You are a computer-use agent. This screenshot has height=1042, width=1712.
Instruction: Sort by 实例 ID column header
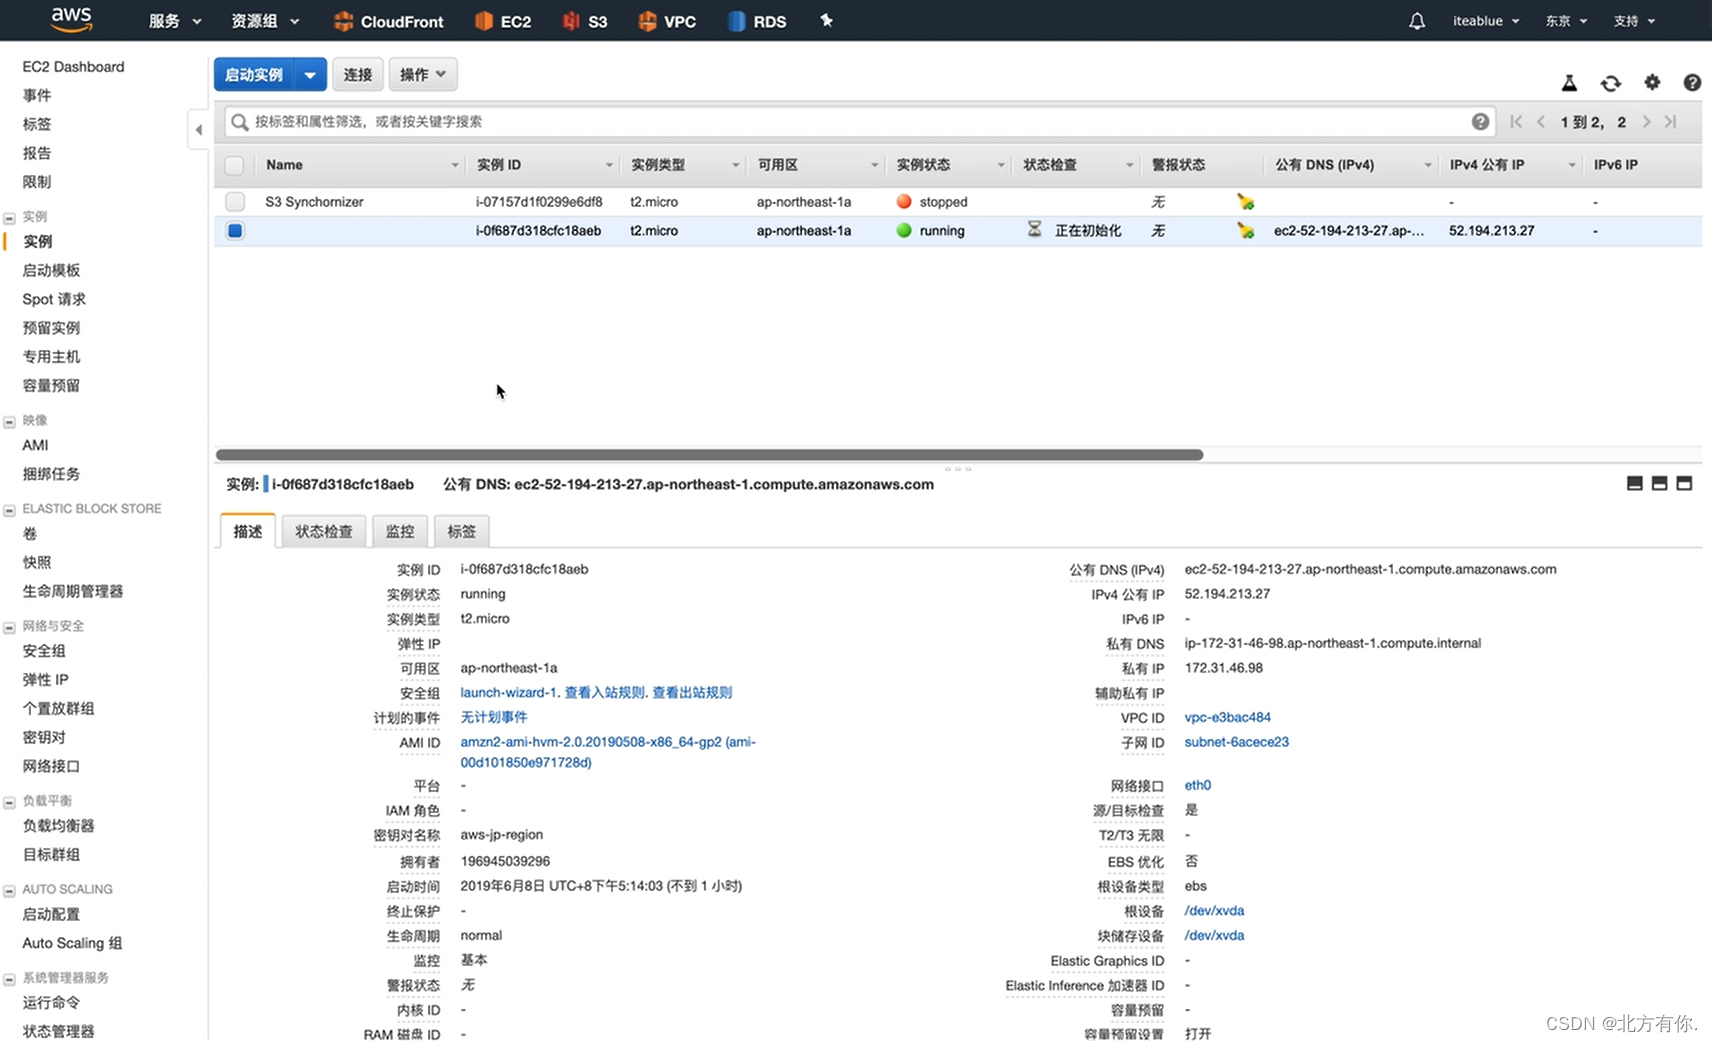tap(499, 165)
